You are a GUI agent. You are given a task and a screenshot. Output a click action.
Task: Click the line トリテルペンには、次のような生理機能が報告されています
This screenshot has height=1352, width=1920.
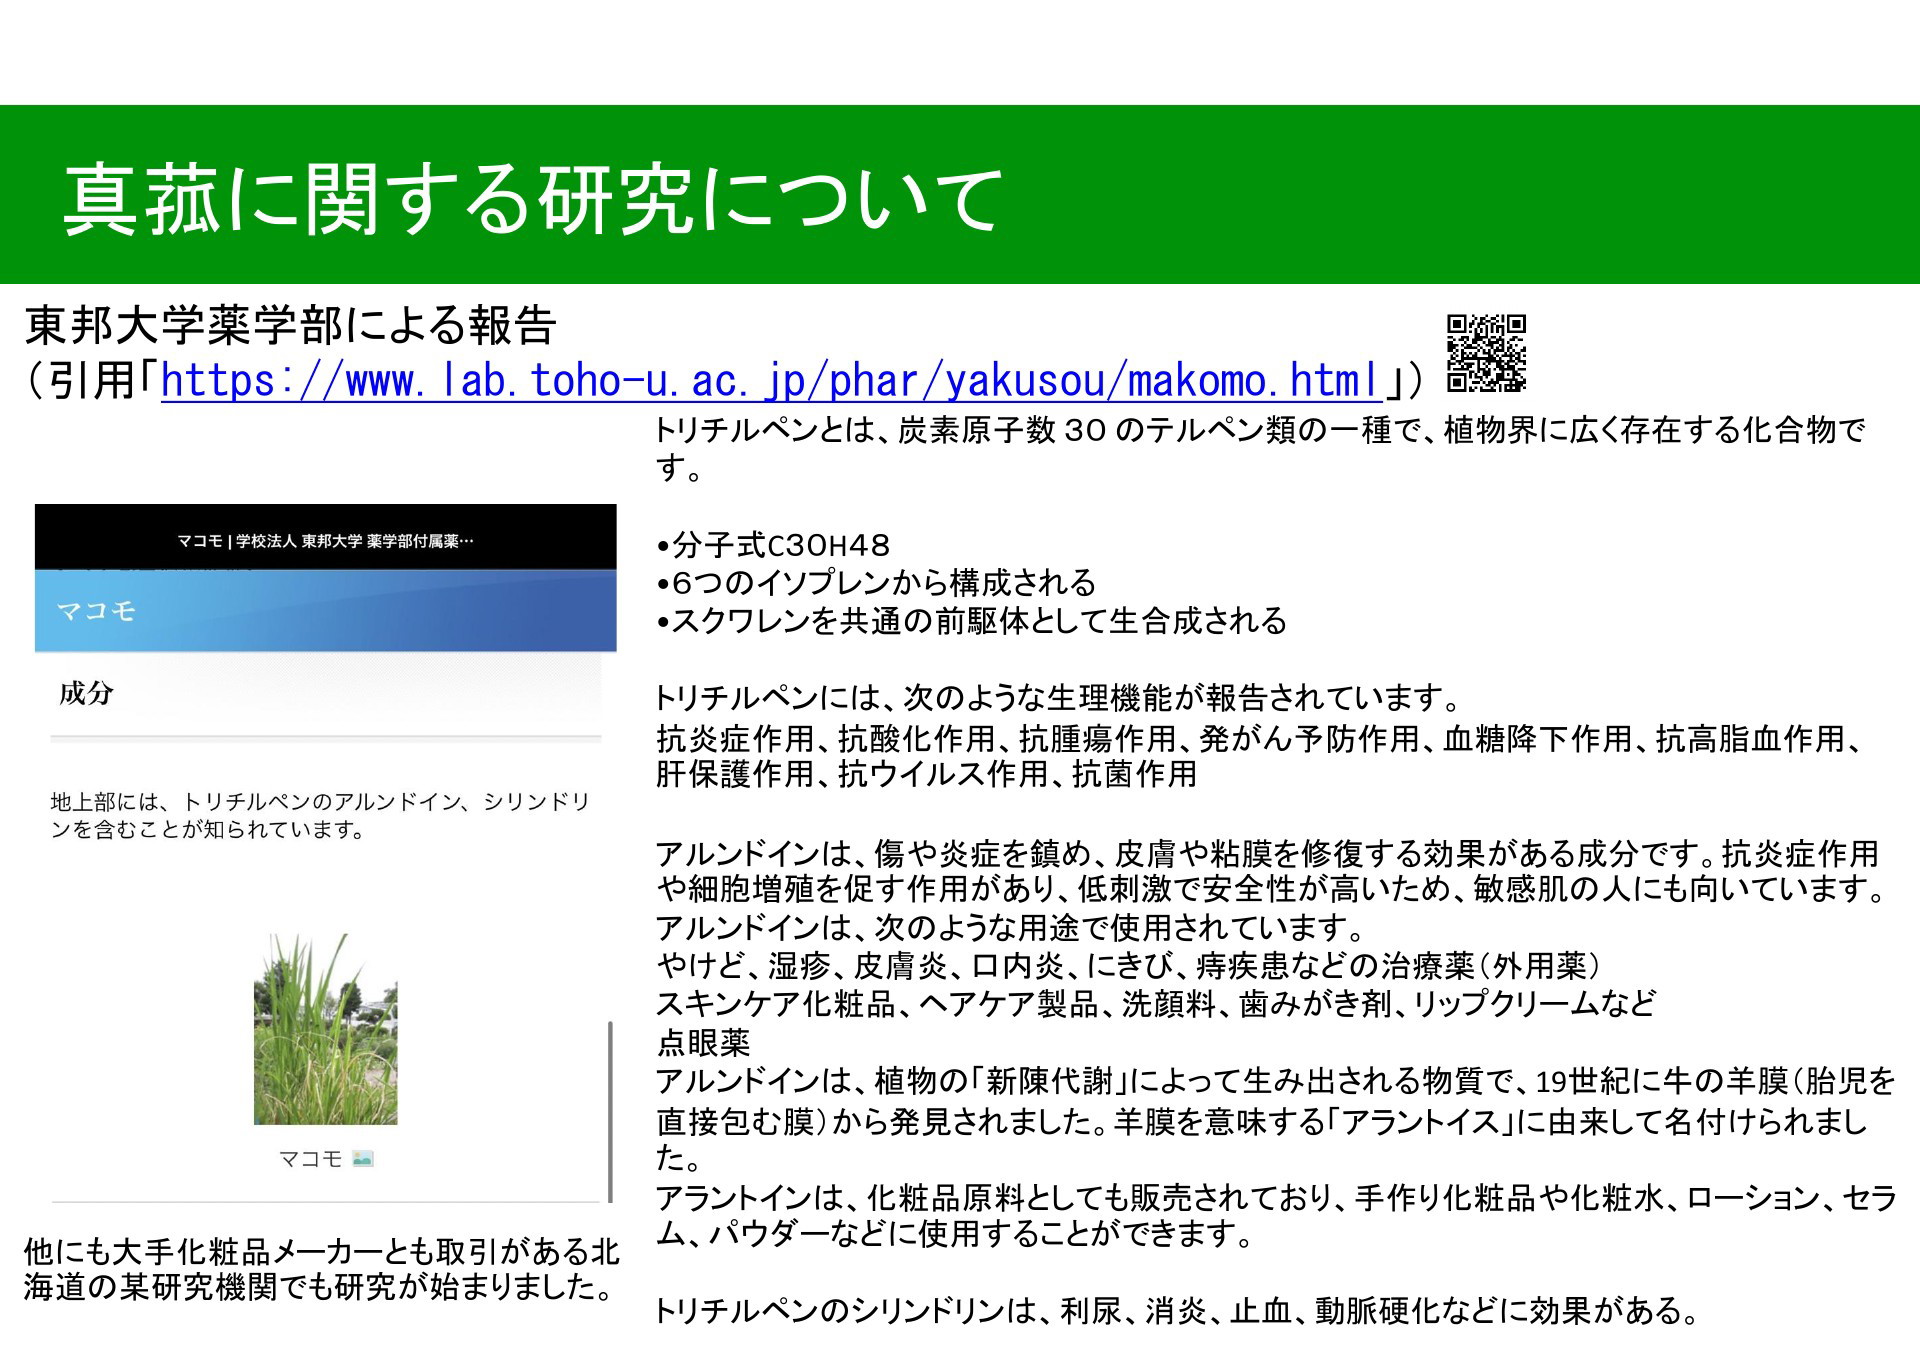coord(1059,697)
